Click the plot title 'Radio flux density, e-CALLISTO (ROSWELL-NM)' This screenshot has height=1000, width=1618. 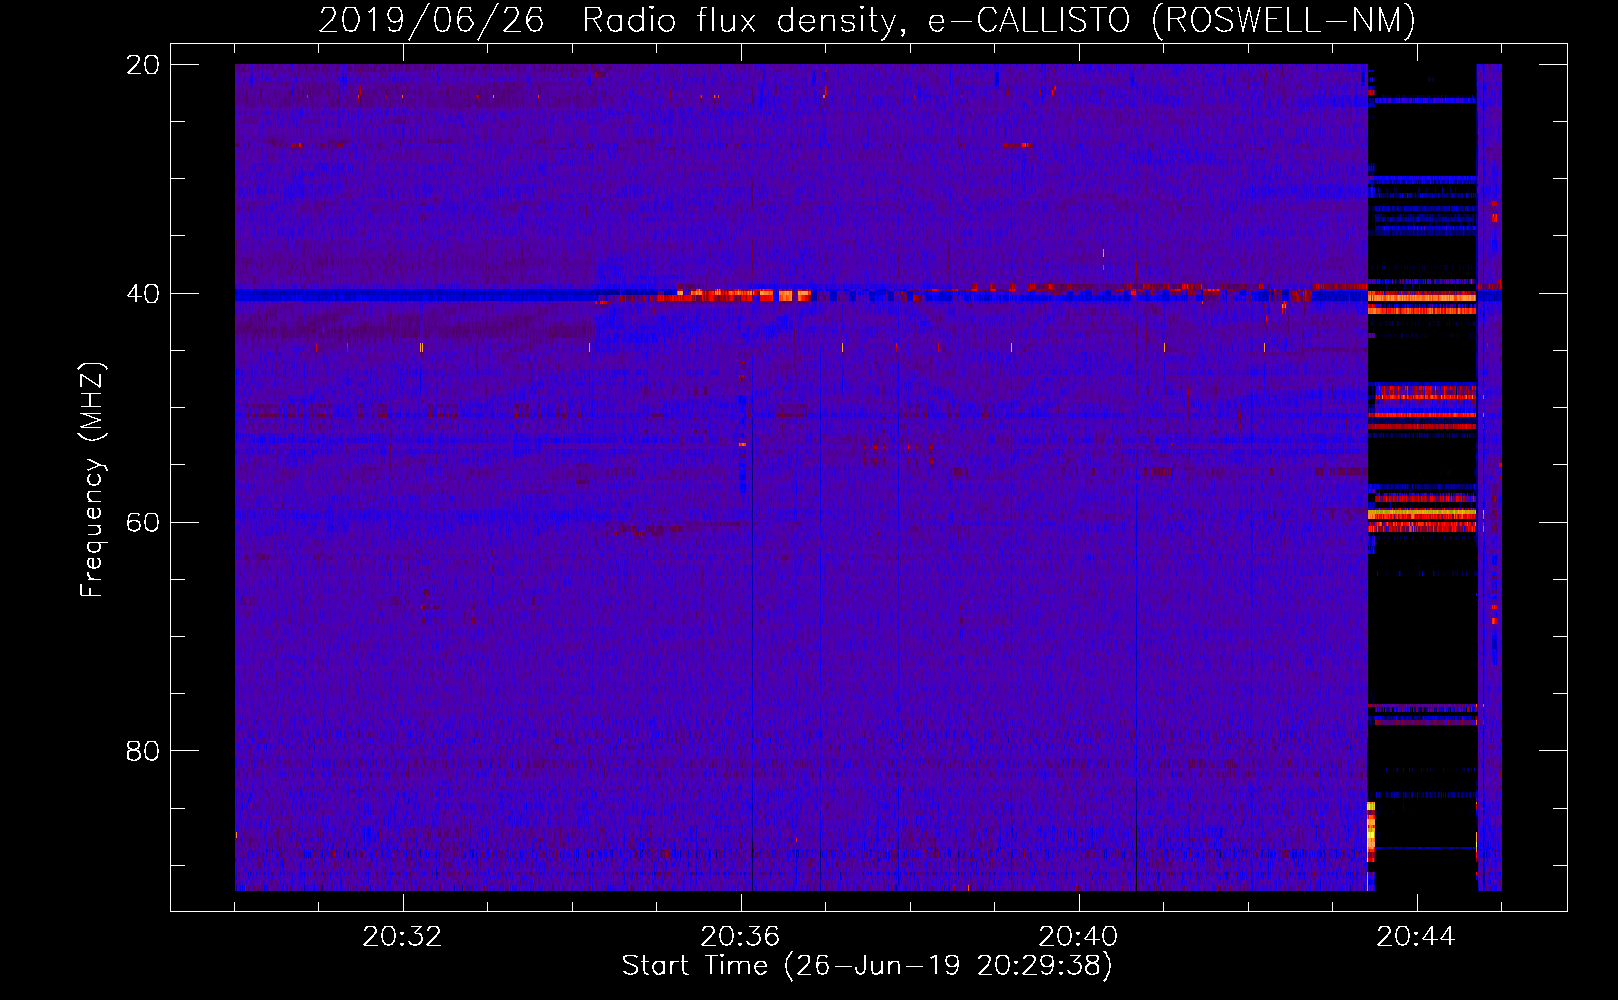coord(999,20)
